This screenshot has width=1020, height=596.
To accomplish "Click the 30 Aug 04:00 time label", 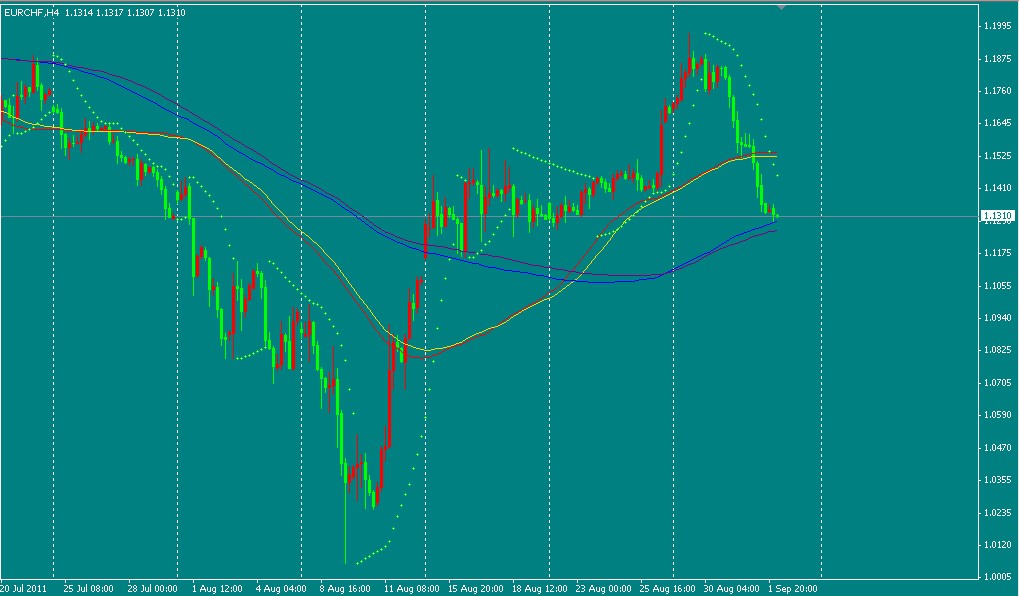I will point(731,589).
